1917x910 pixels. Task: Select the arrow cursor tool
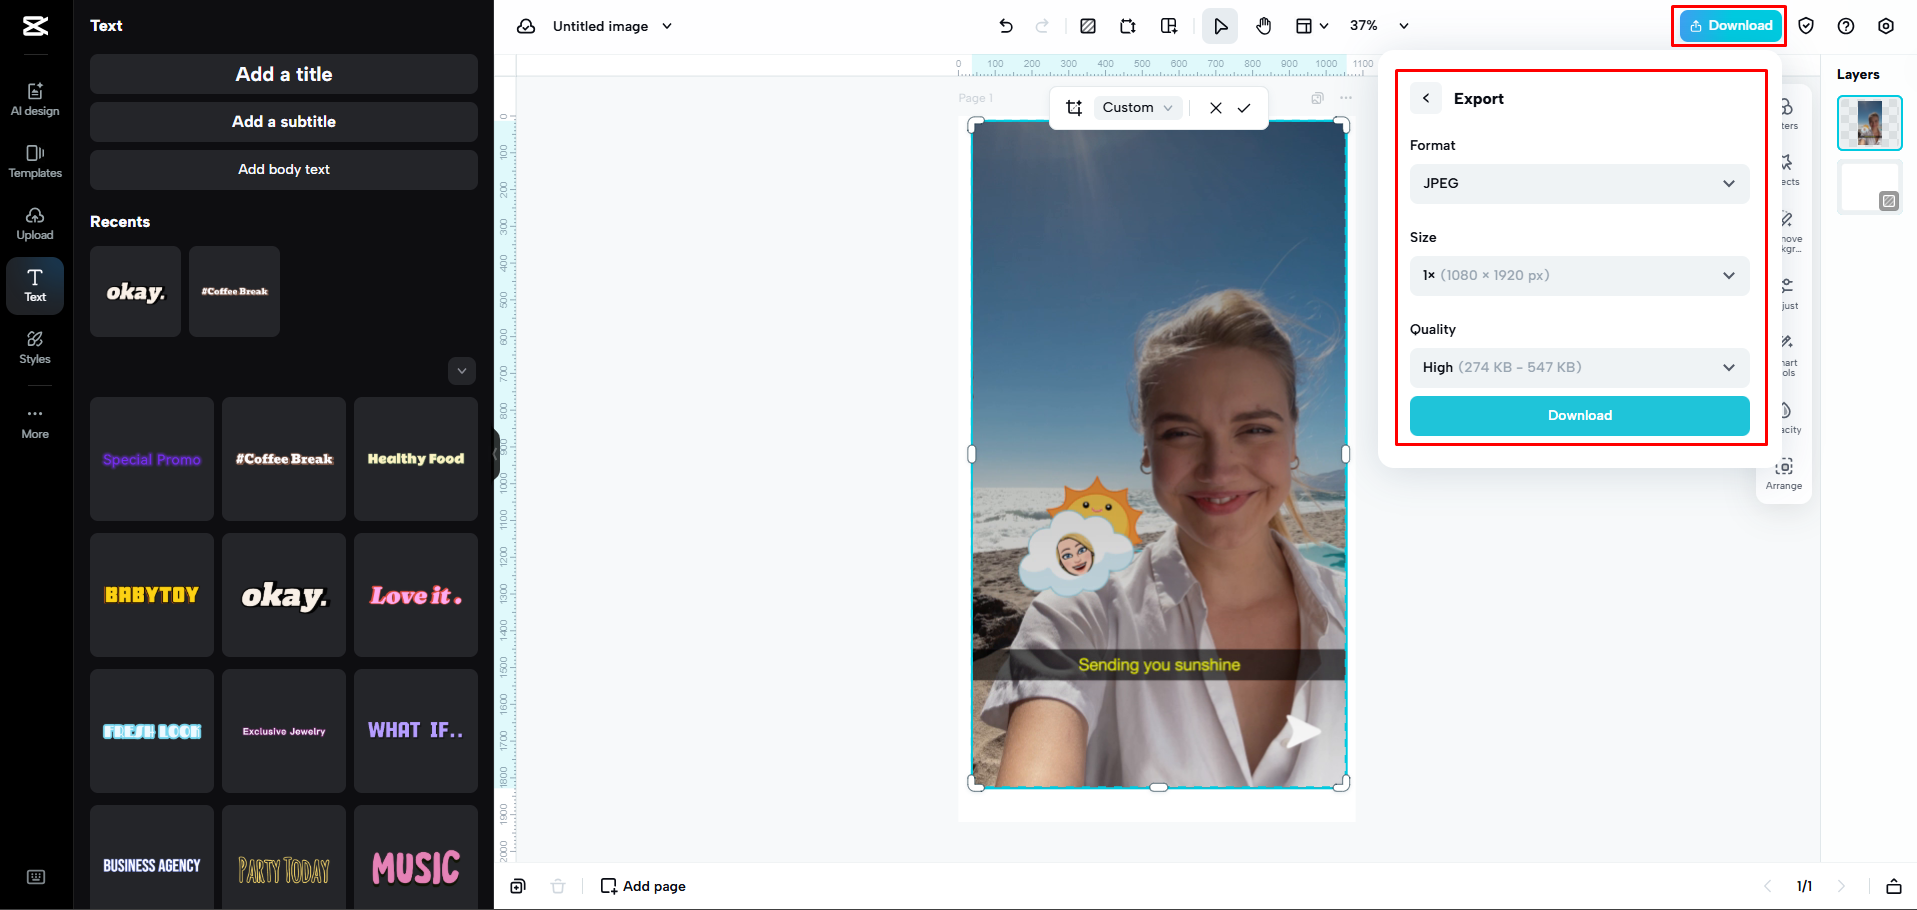(x=1219, y=26)
